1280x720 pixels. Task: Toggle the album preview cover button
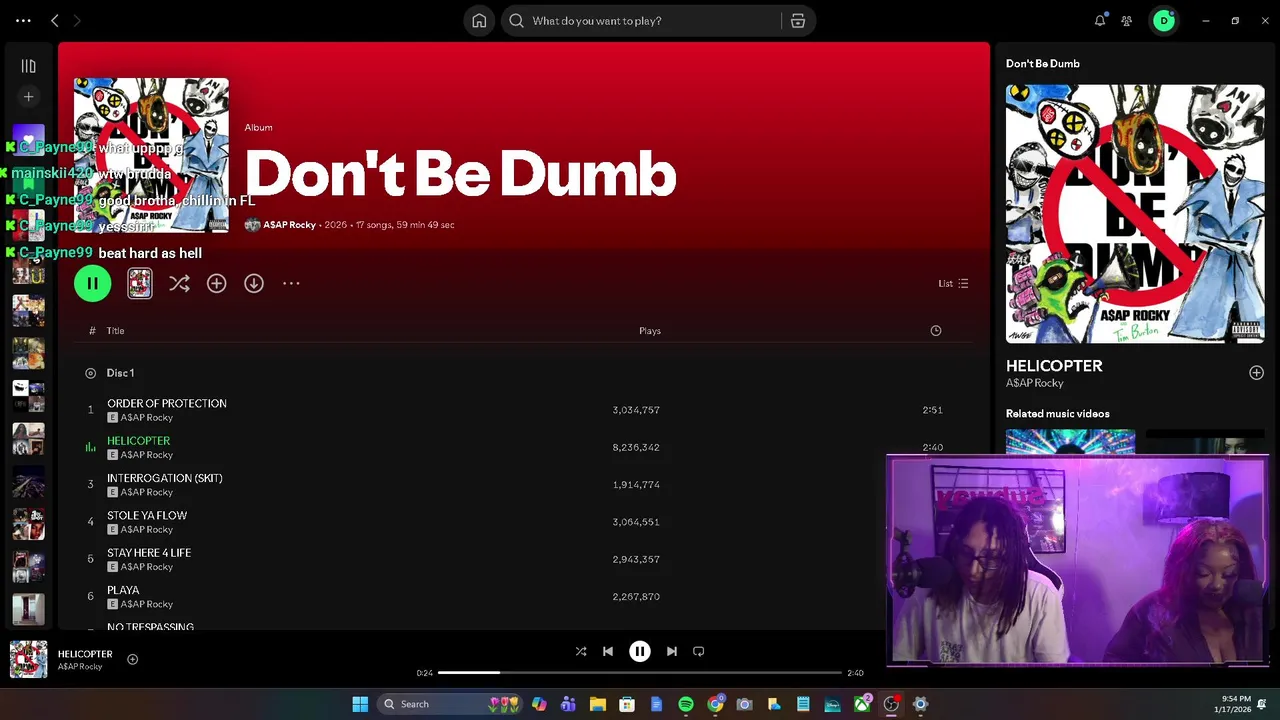click(140, 284)
